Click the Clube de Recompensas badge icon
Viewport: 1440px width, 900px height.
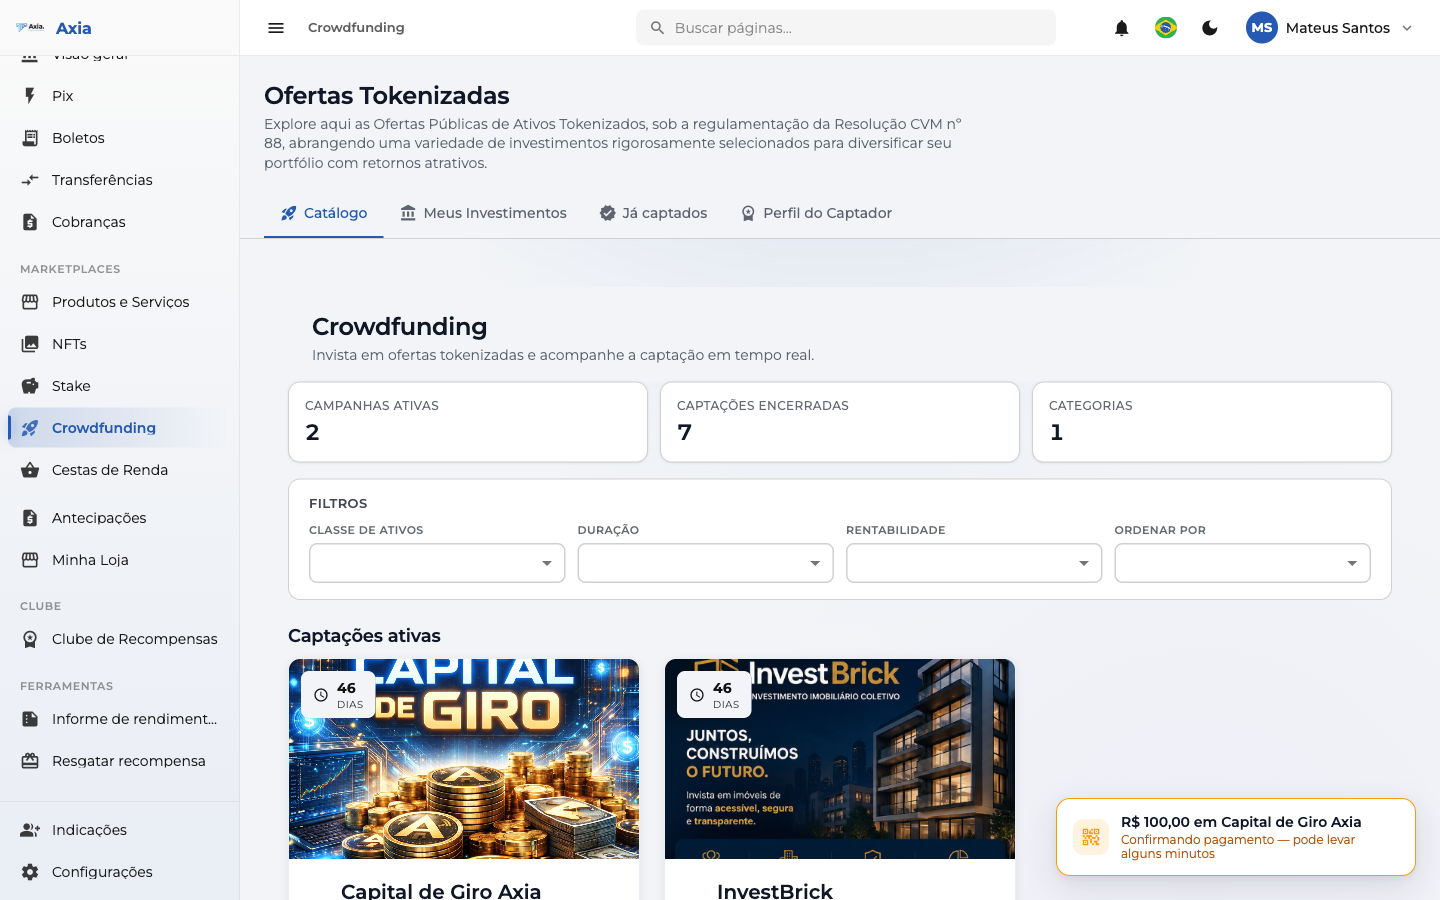[30, 639]
